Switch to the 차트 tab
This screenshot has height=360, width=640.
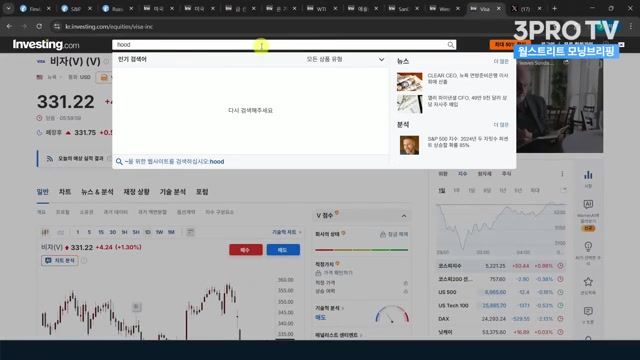64,192
